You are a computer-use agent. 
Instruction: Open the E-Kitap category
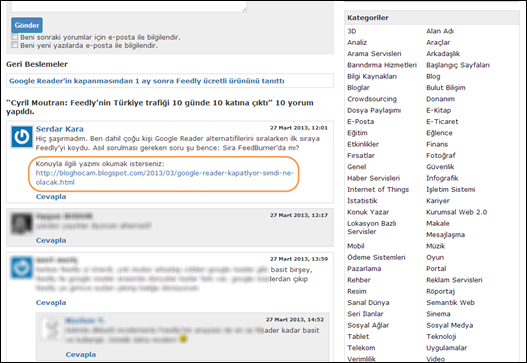[x=439, y=110]
